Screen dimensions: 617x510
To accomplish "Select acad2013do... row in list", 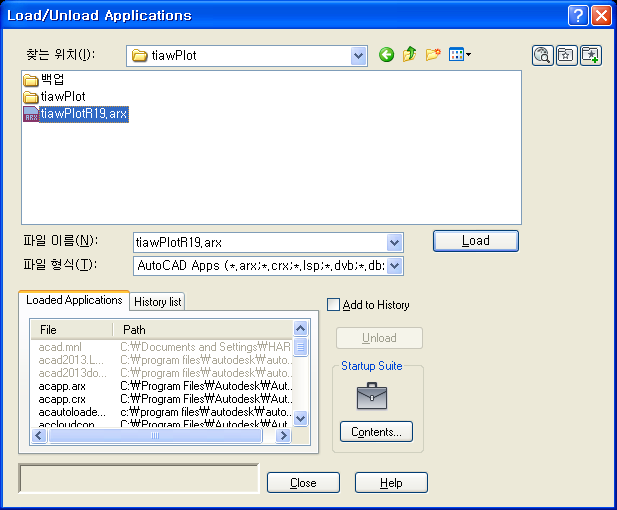I will [x=161, y=373].
